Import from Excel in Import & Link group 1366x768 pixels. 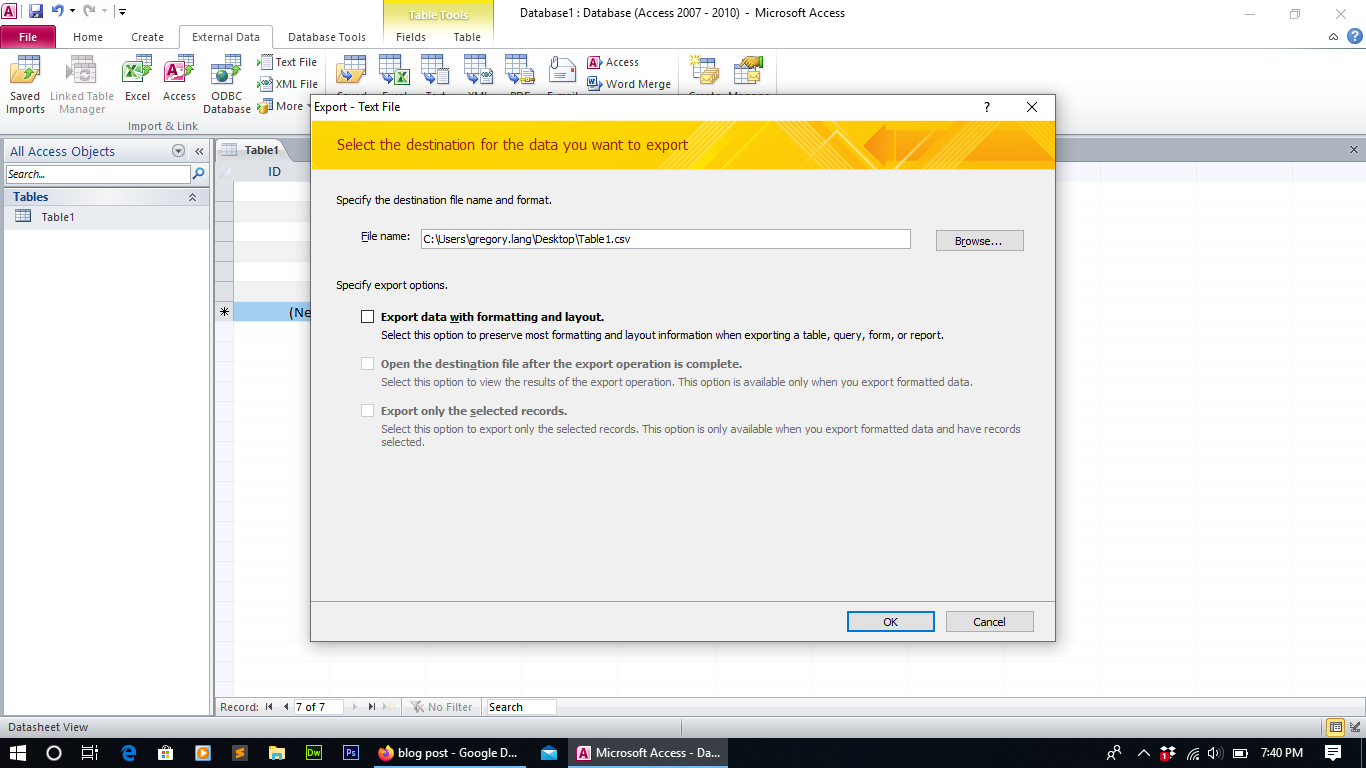pyautogui.click(x=137, y=80)
